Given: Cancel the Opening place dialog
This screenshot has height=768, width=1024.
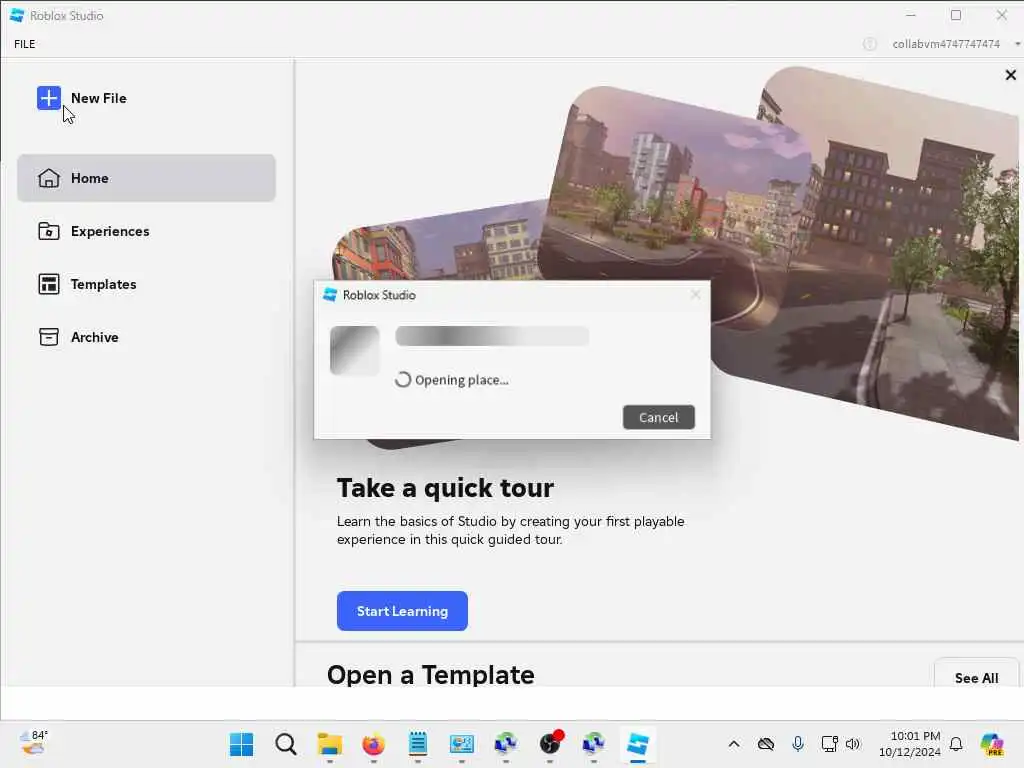Looking at the screenshot, I should (658, 417).
